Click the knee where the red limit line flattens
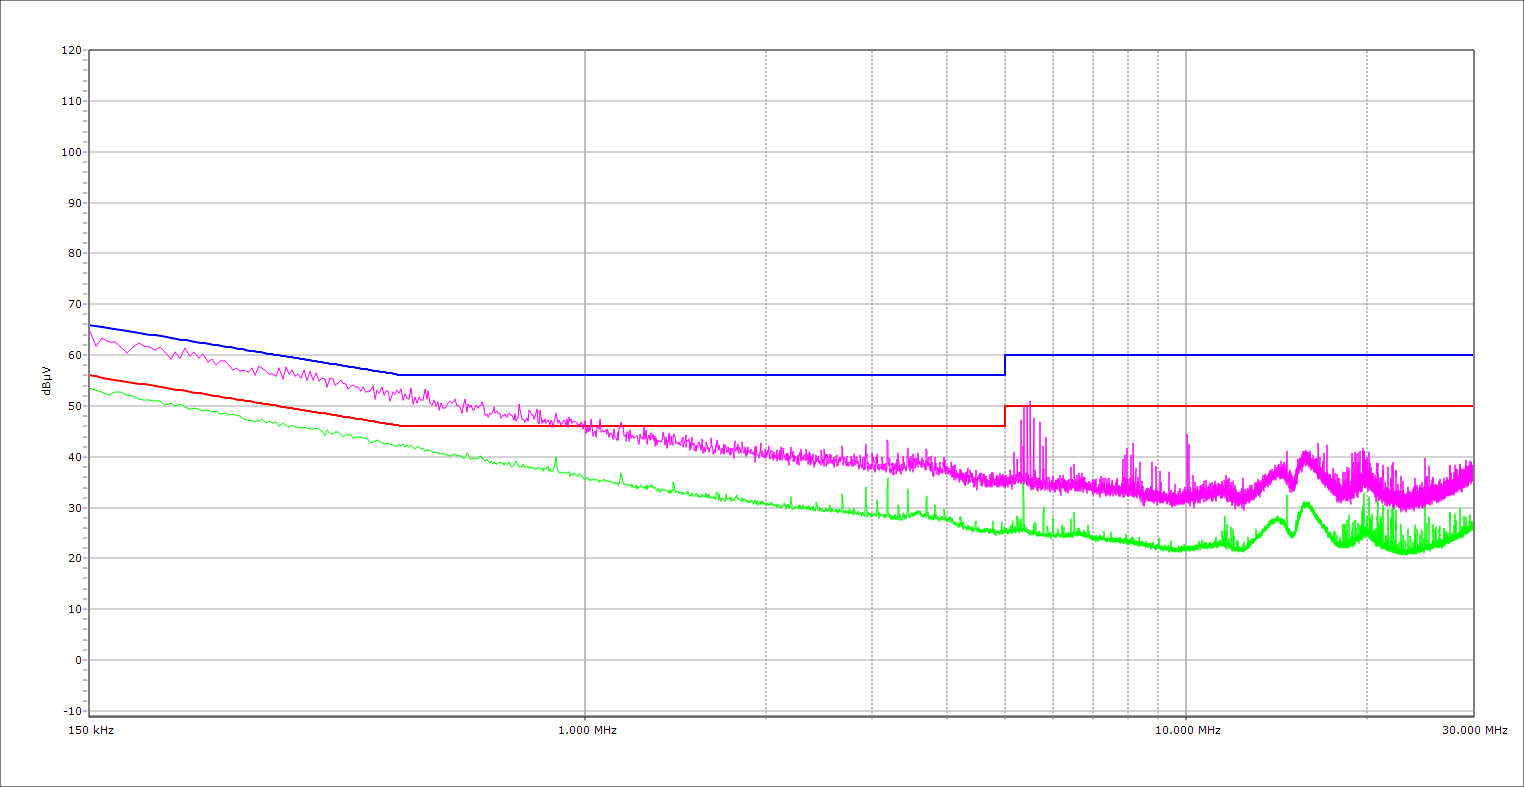 399,426
